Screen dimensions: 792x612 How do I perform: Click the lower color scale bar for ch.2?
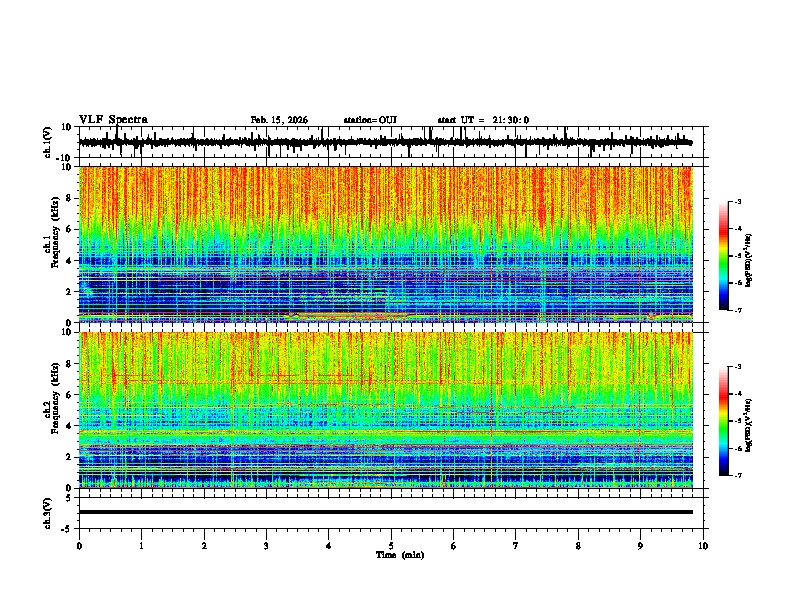coord(724,421)
